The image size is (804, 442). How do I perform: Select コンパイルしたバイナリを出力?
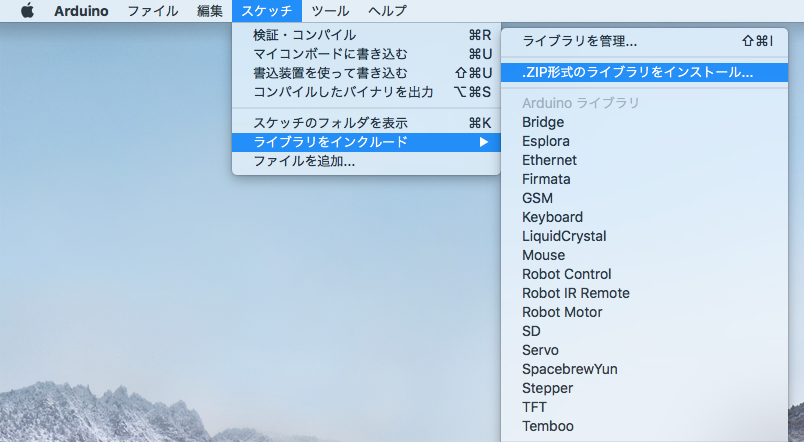pos(366,92)
